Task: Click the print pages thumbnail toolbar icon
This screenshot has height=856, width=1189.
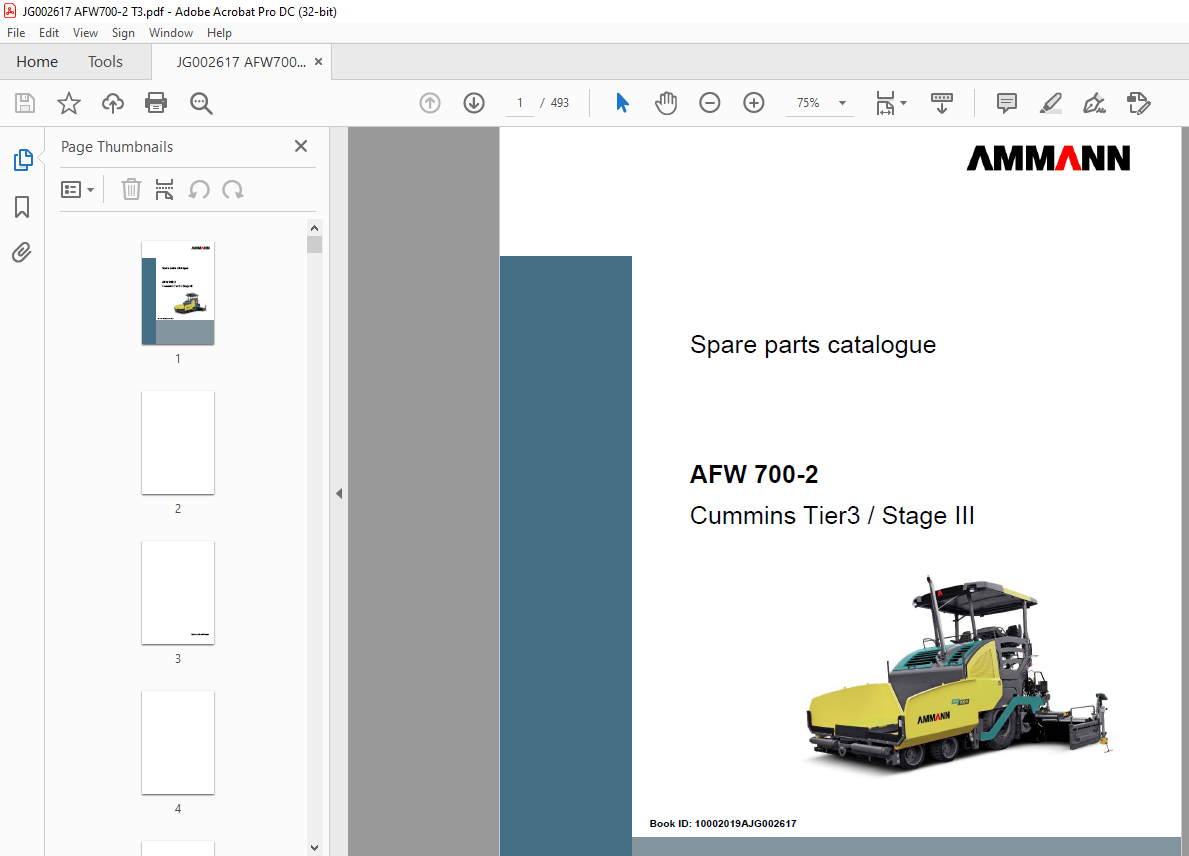Action: (165, 190)
